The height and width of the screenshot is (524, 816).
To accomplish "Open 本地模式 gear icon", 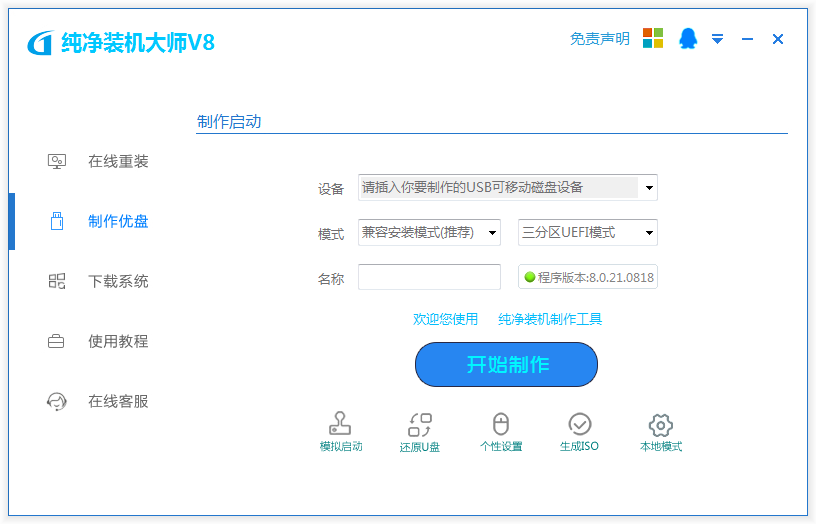I will 660,425.
